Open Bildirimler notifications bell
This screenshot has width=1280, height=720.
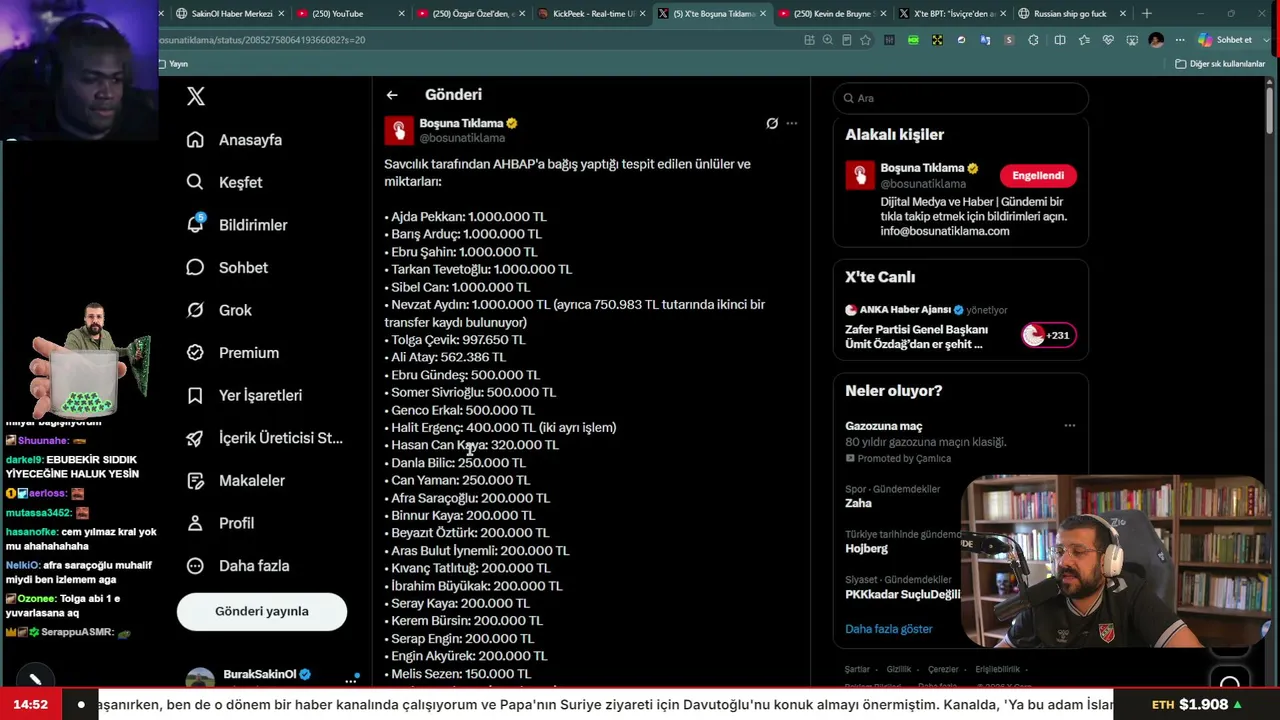237,225
